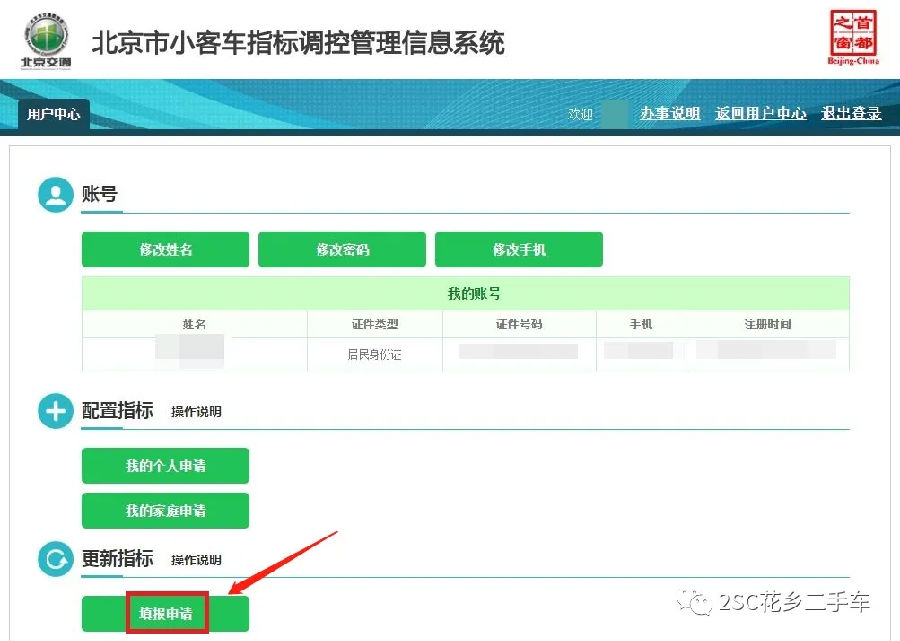Click the 填报申请 button
900x641 pixels.
tap(165, 613)
